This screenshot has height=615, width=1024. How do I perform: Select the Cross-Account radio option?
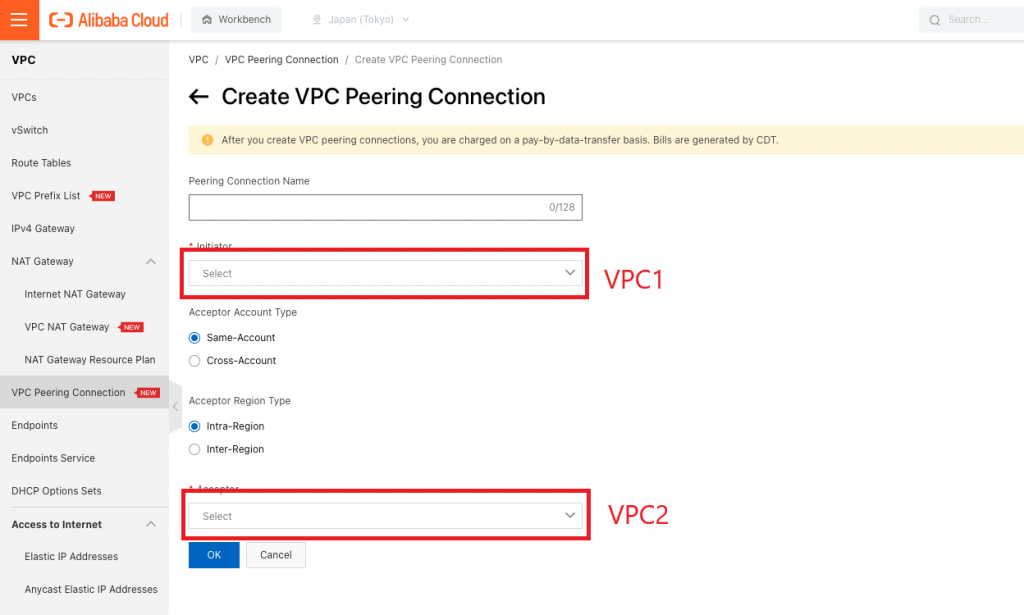(x=195, y=360)
